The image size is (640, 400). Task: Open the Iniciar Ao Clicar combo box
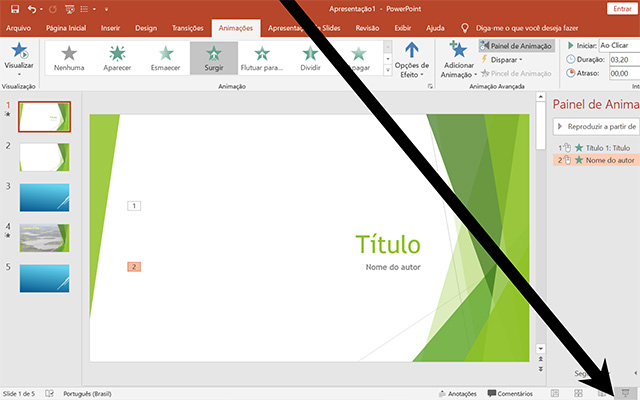(x=619, y=46)
